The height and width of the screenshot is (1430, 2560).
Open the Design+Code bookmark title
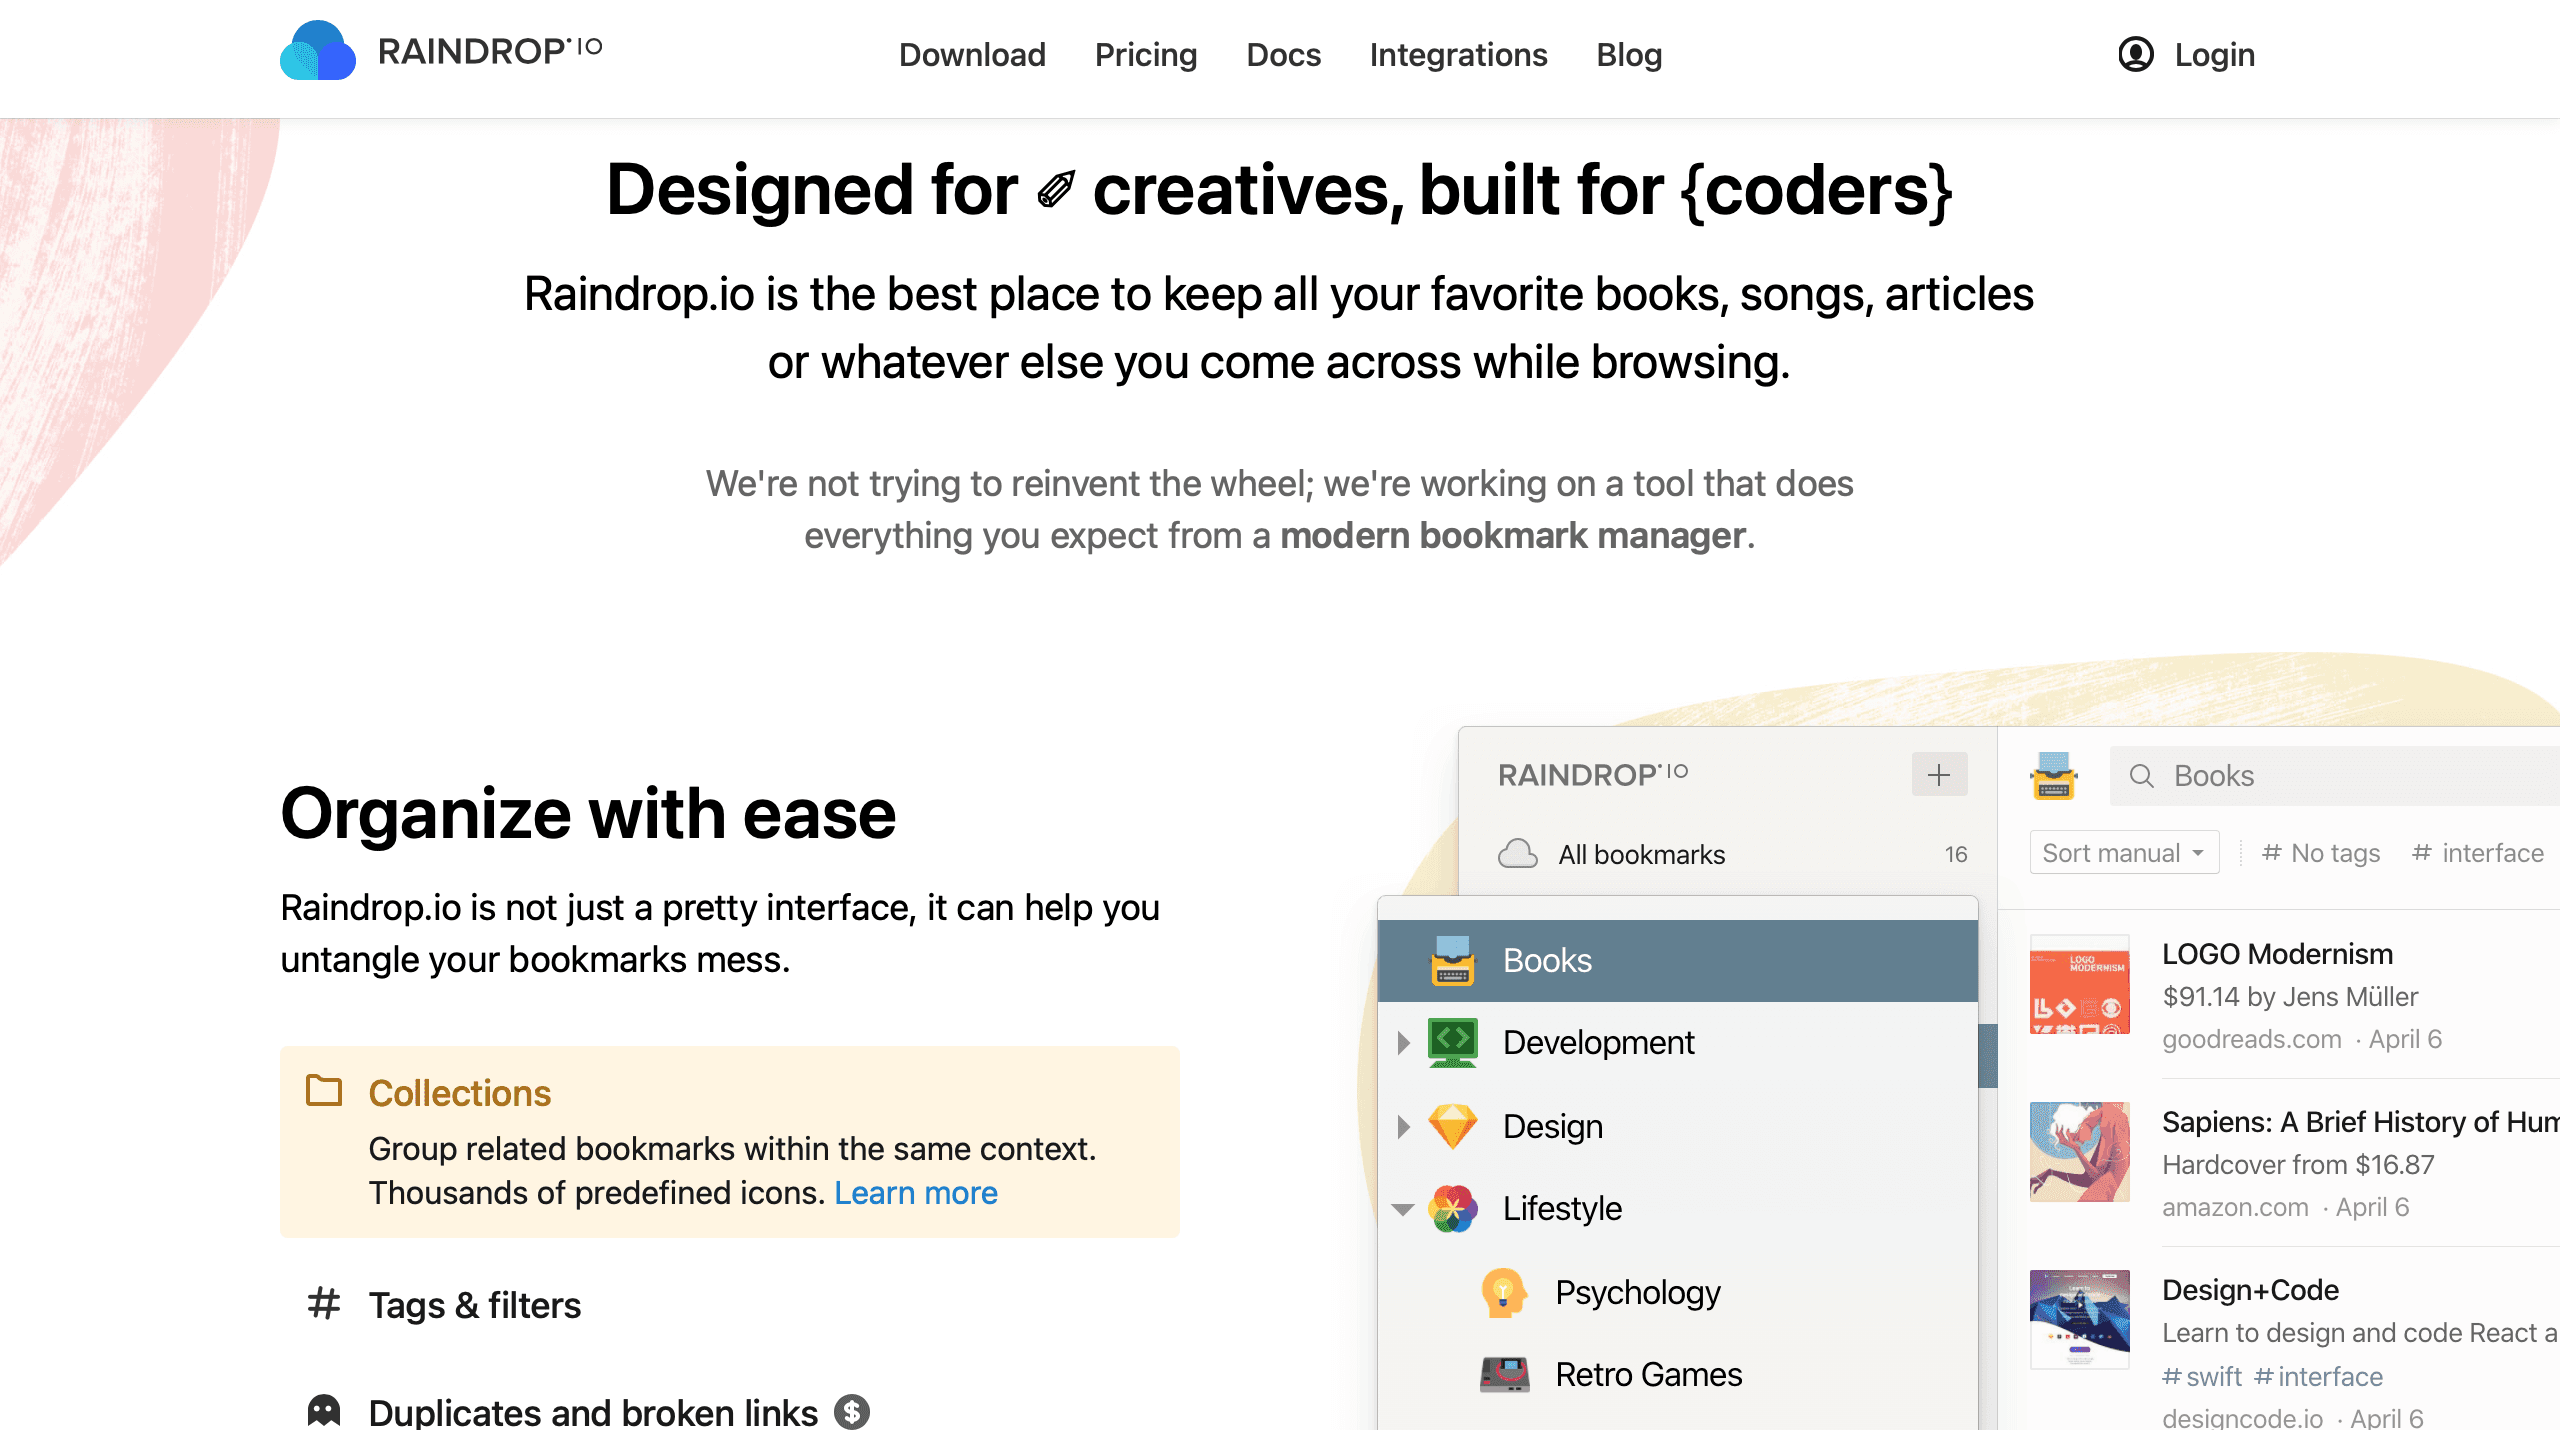2250,1290
